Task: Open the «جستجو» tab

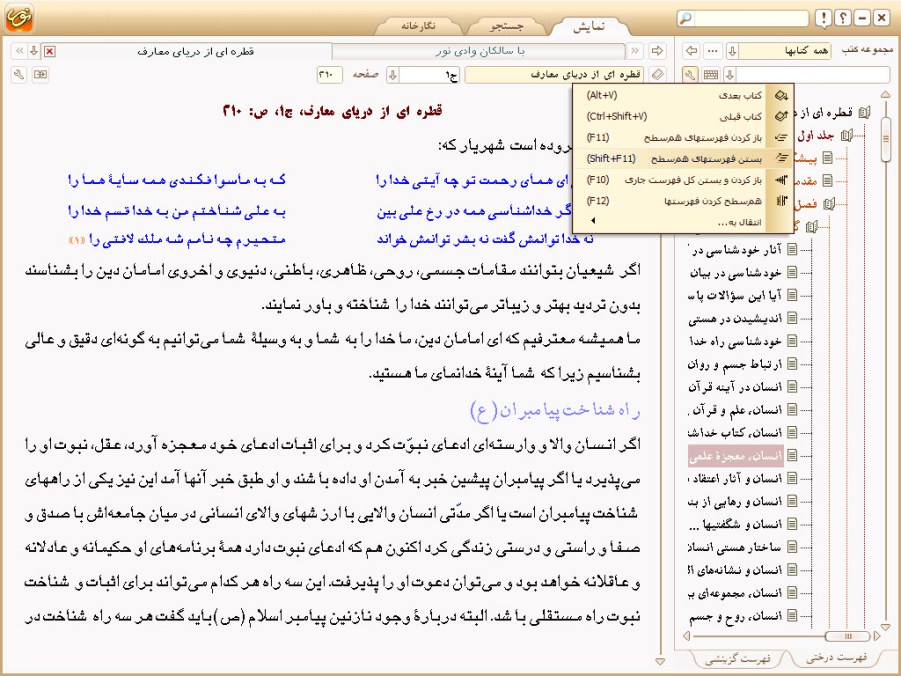Action: point(507,26)
